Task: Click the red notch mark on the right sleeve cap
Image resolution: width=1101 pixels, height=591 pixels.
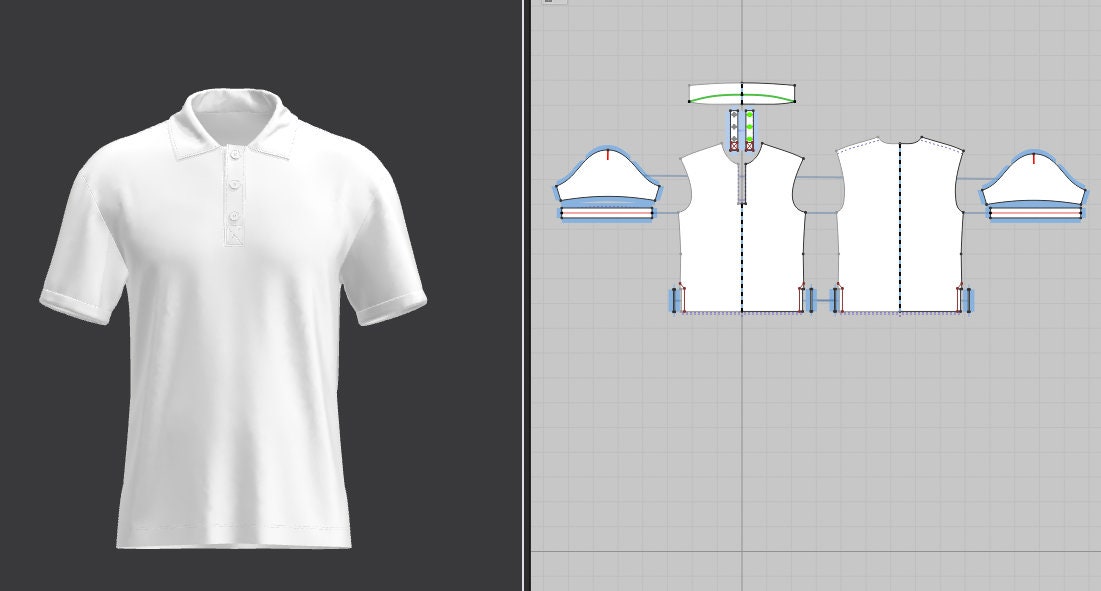Action: tap(1035, 158)
